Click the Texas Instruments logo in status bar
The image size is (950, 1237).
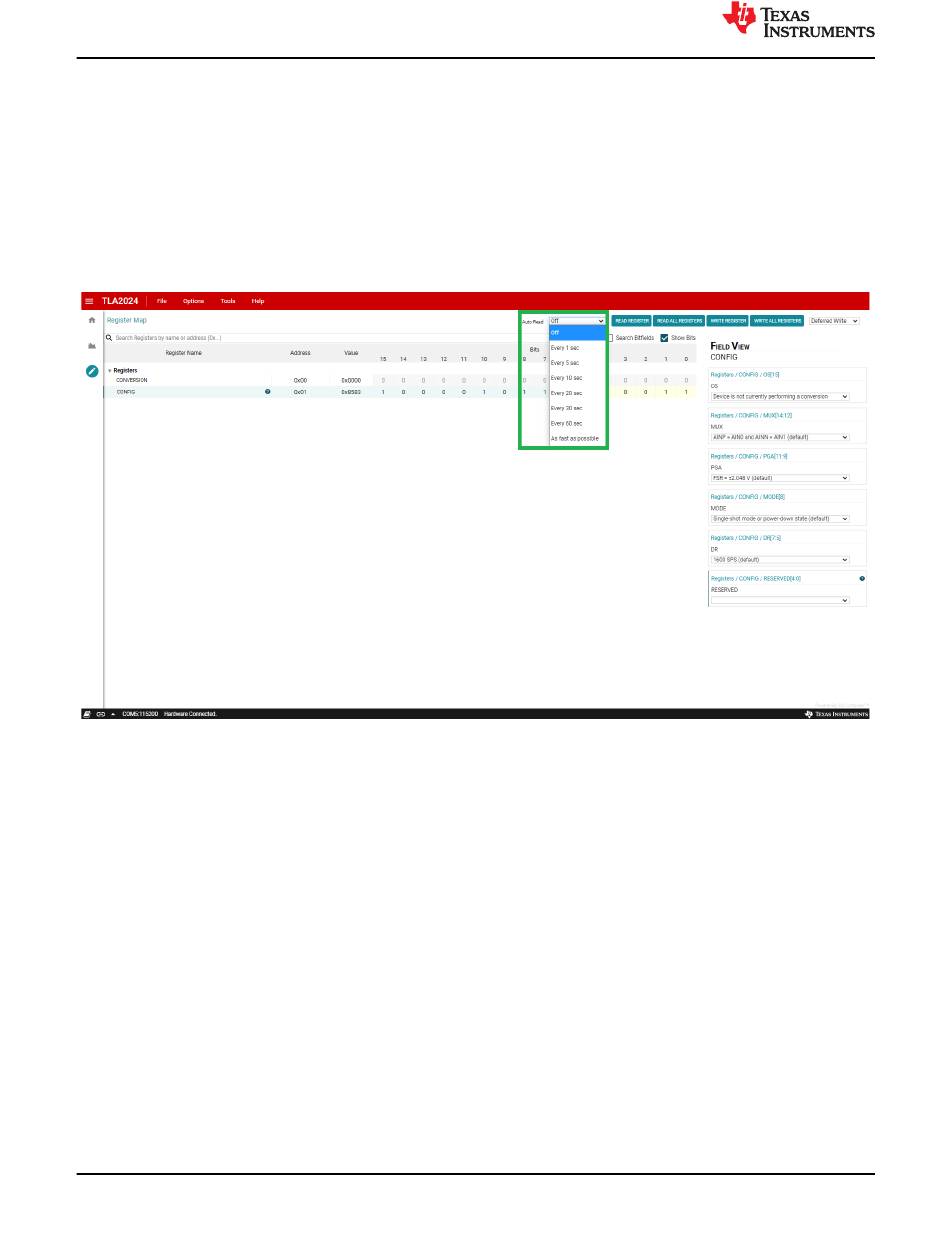pos(837,714)
